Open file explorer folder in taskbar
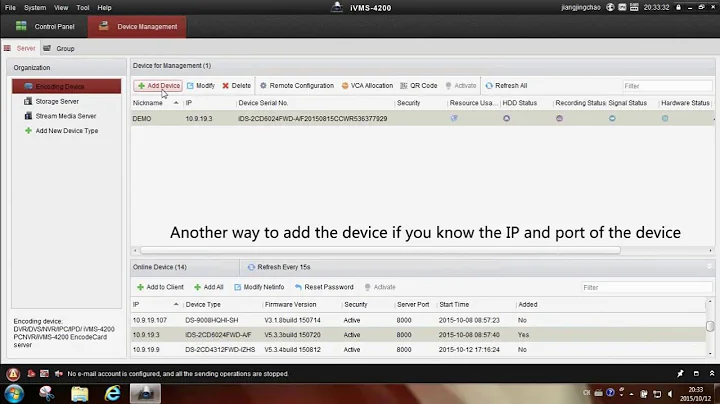The height and width of the screenshot is (404, 720). 79,394
